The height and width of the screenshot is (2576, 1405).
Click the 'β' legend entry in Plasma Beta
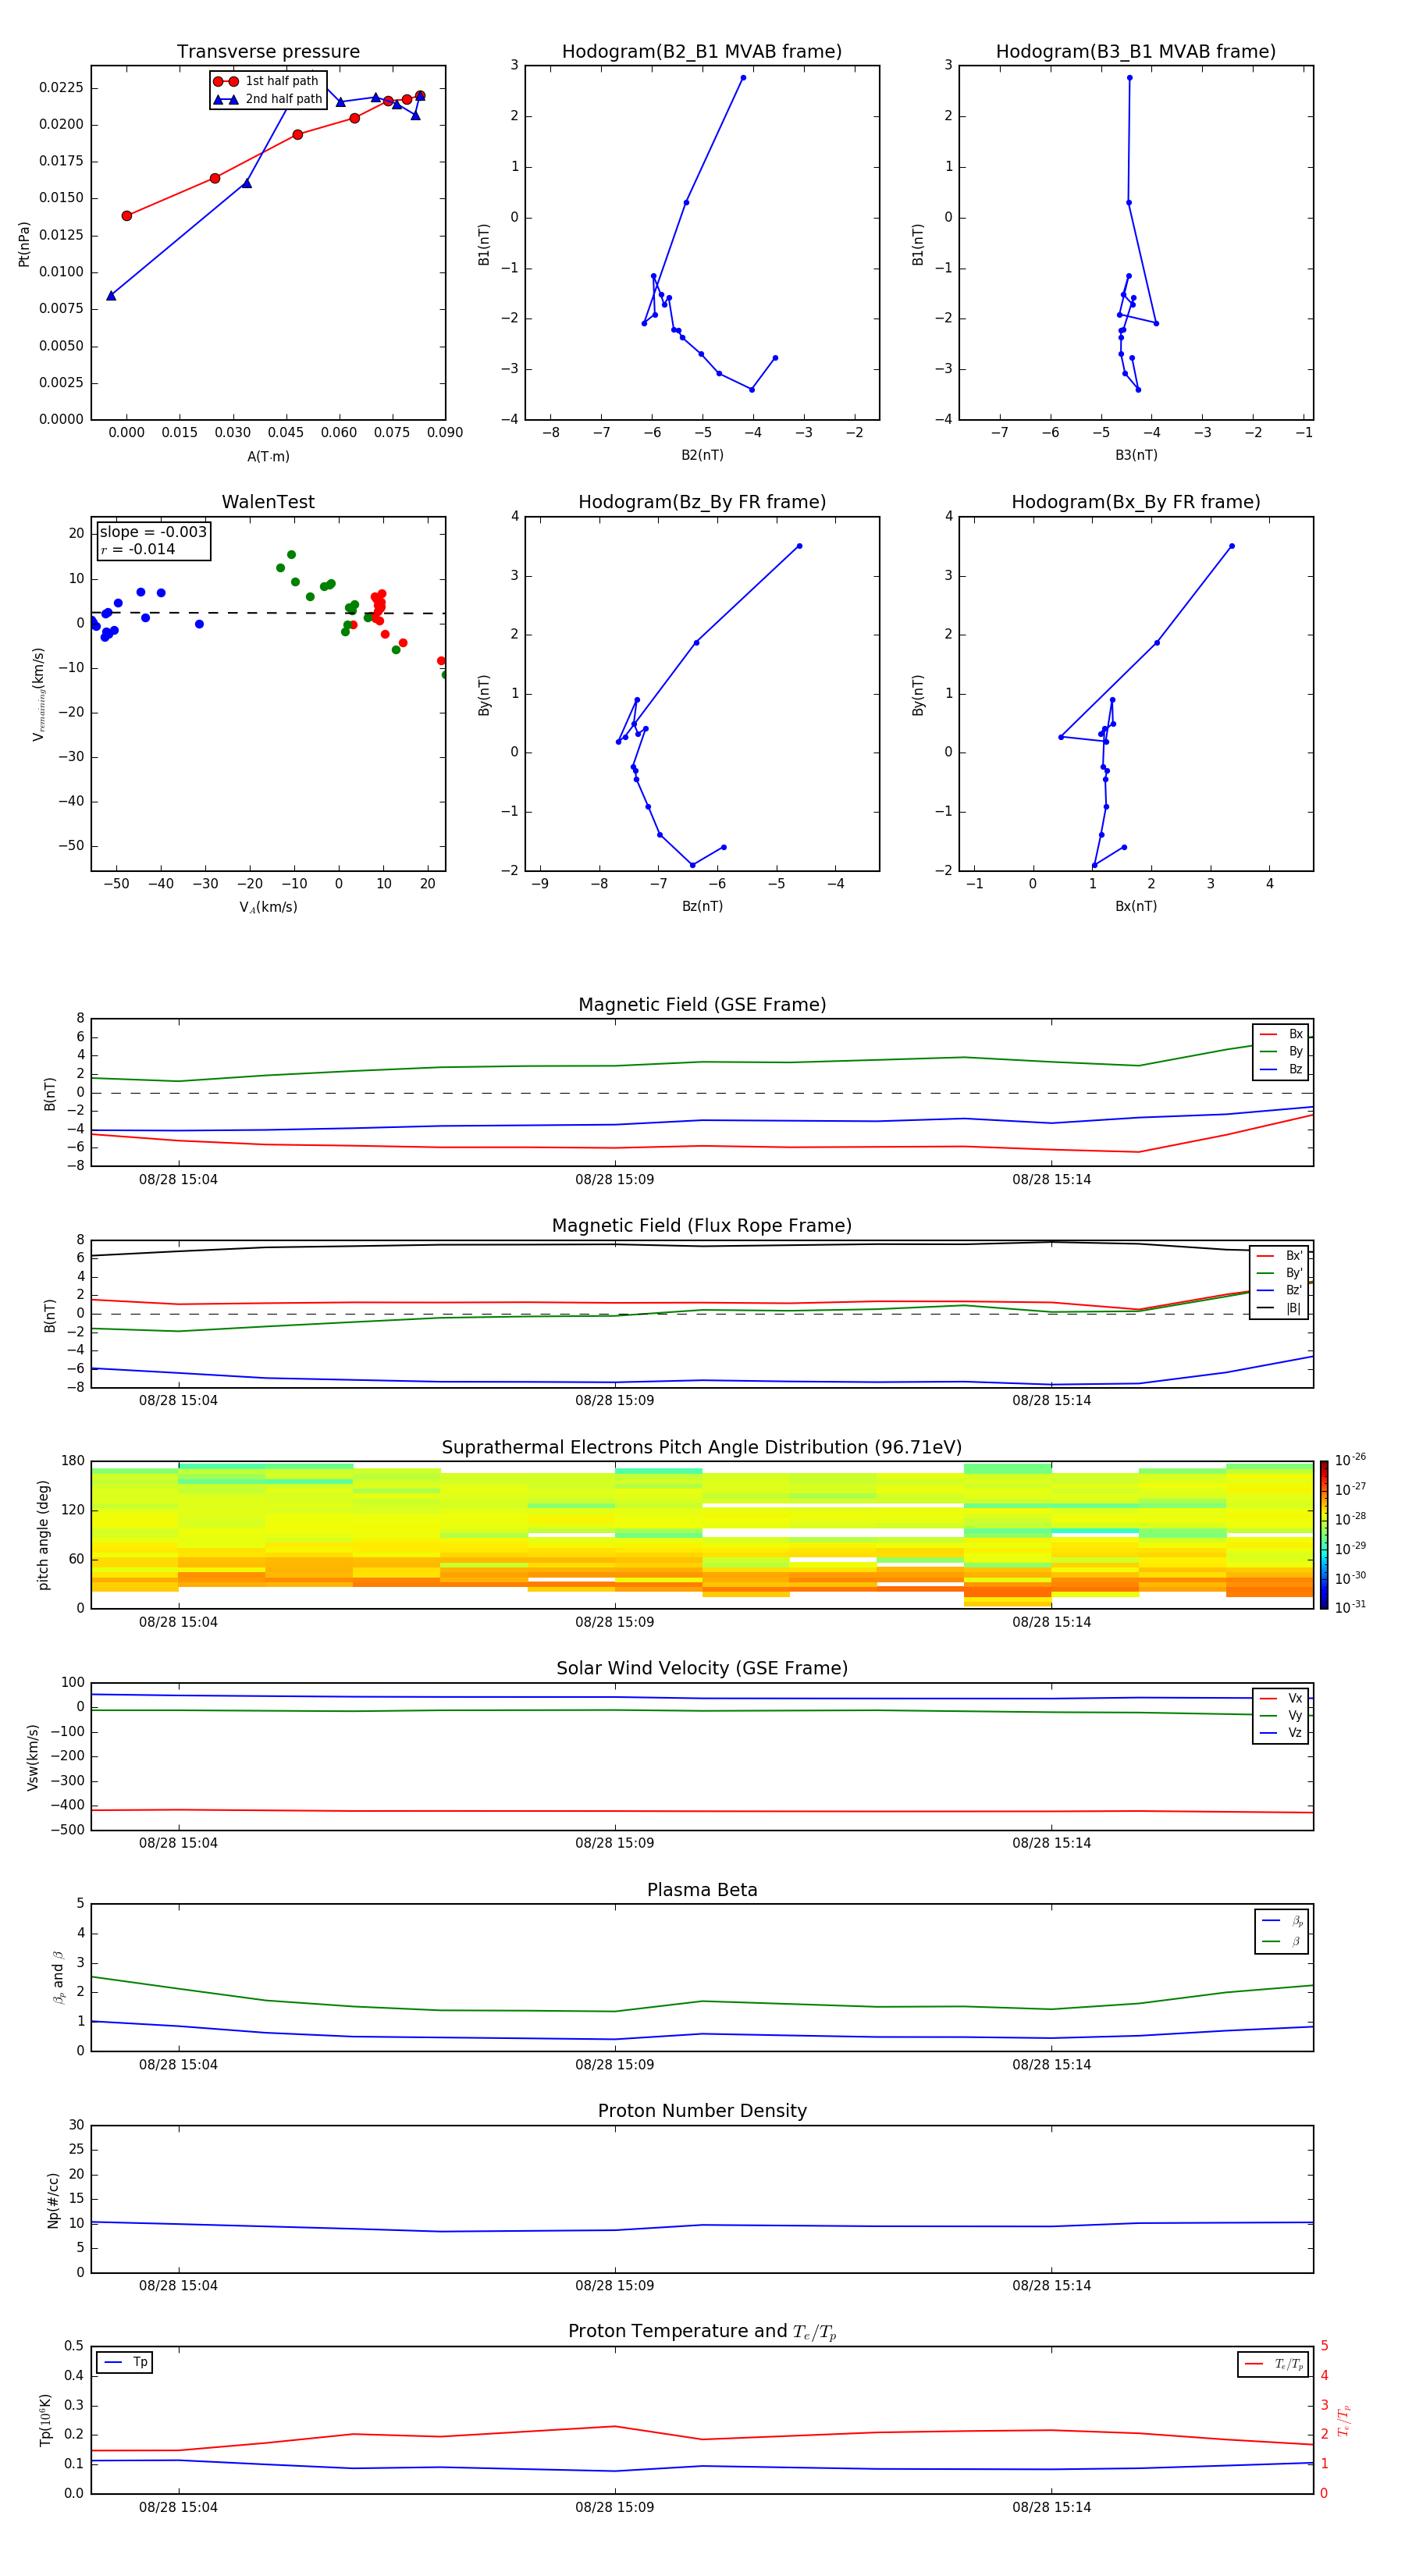pyautogui.click(x=1283, y=1941)
